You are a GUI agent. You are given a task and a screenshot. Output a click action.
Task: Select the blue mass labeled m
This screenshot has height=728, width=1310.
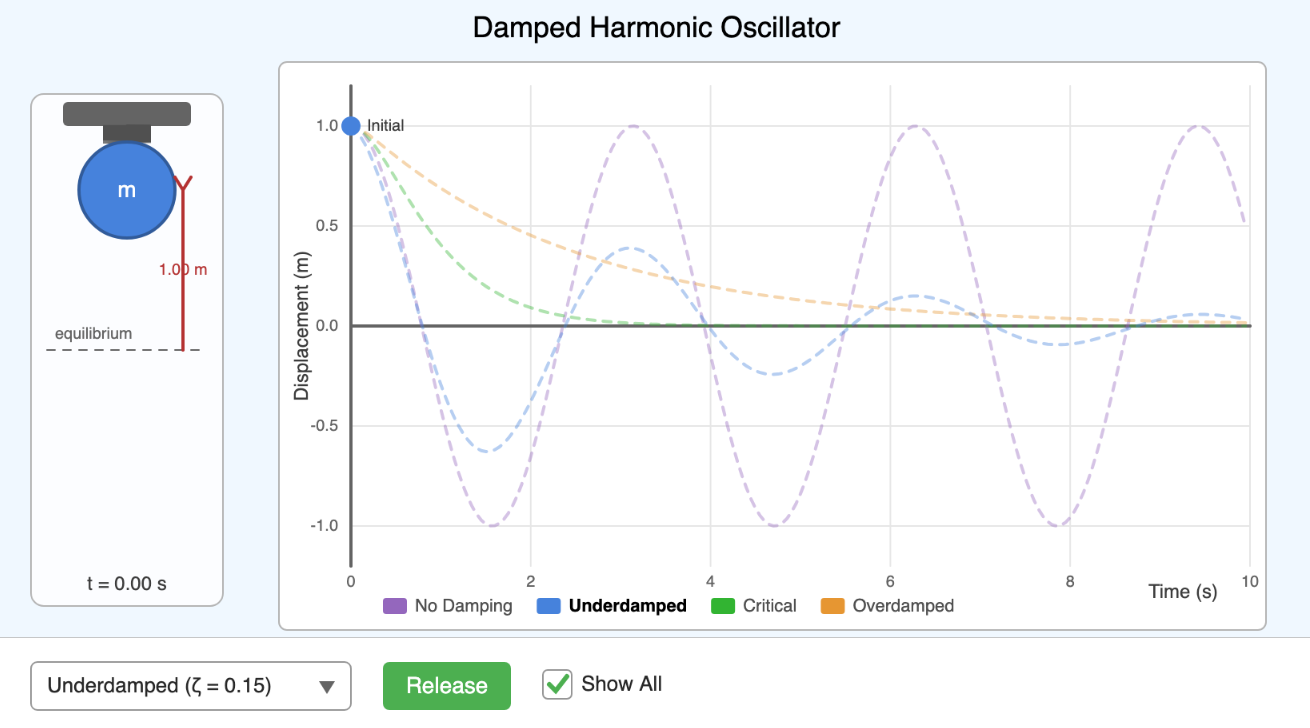pyautogui.click(x=127, y=190)
